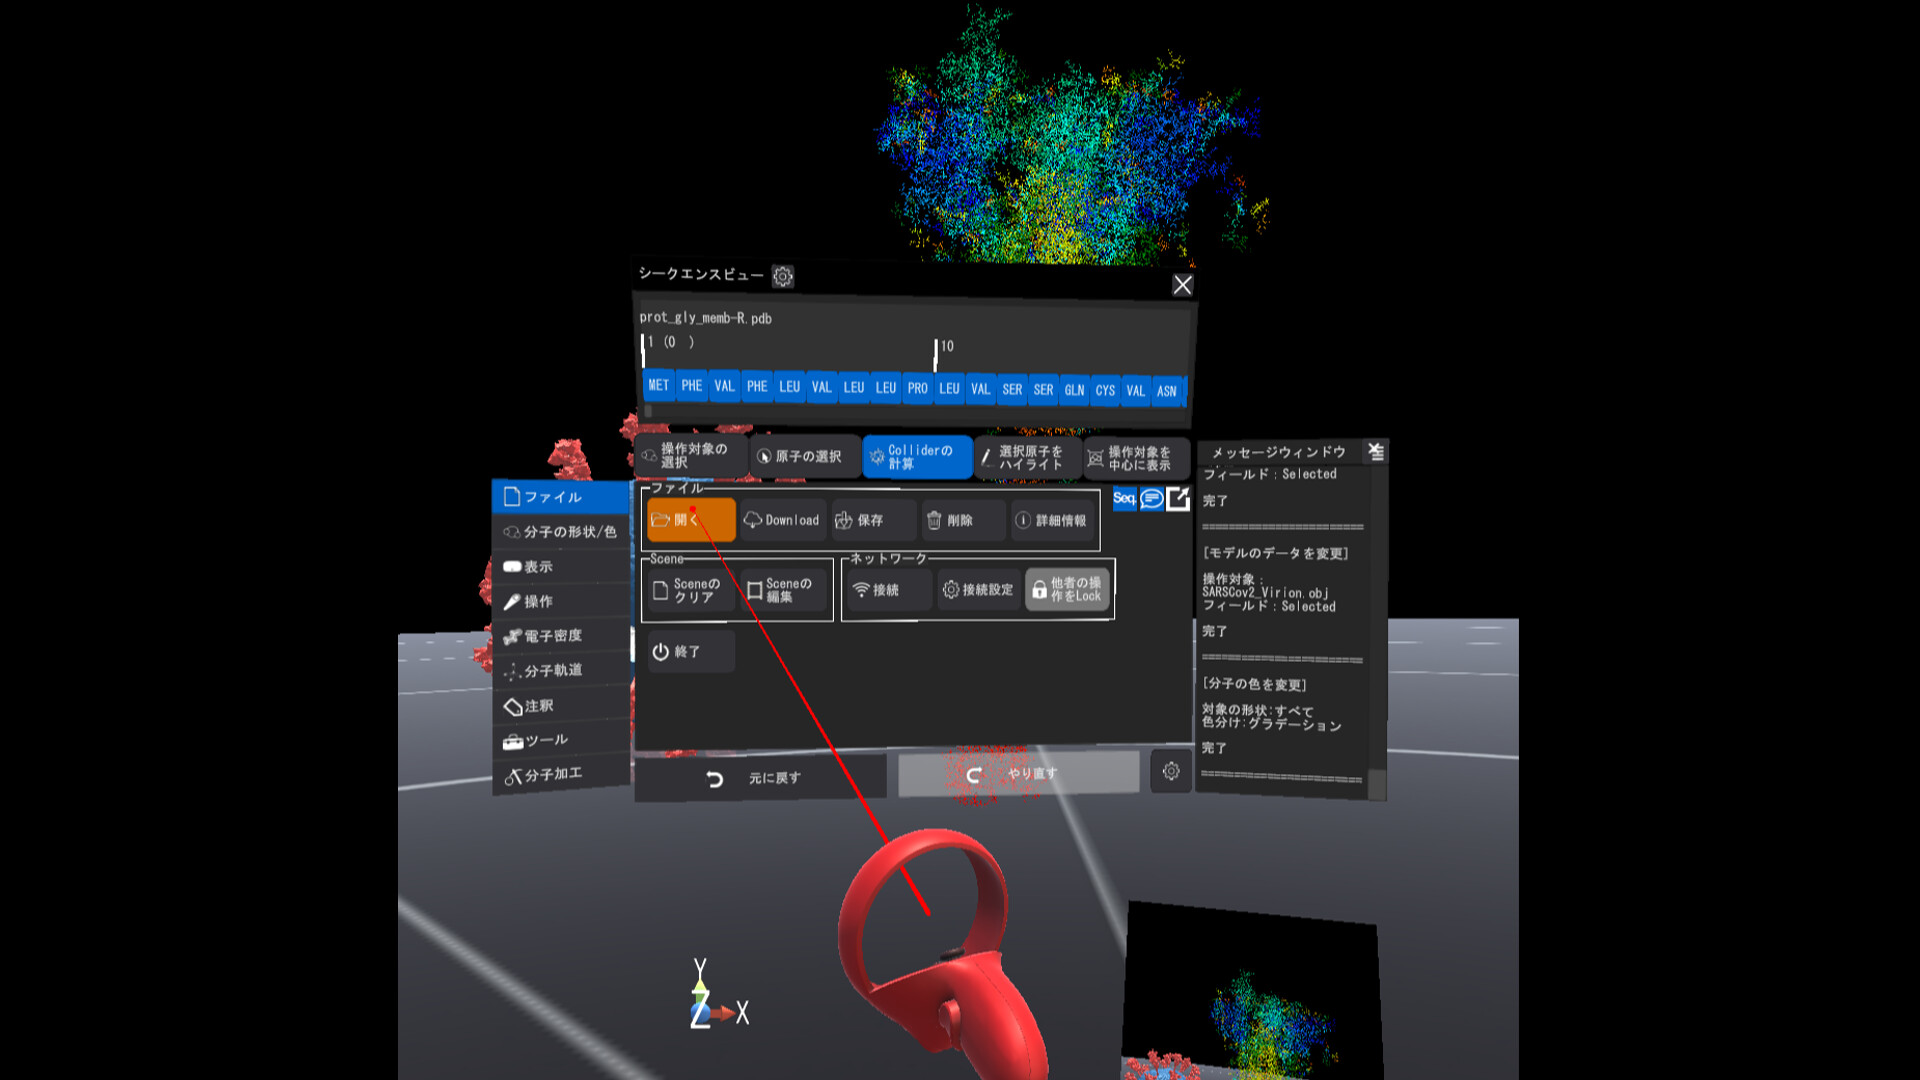The height and width of the screenshot is (1080, 1920).
Task: Click the export/share icon near the Seq button
Action: pyautogui.click(x=1176, y=500)
